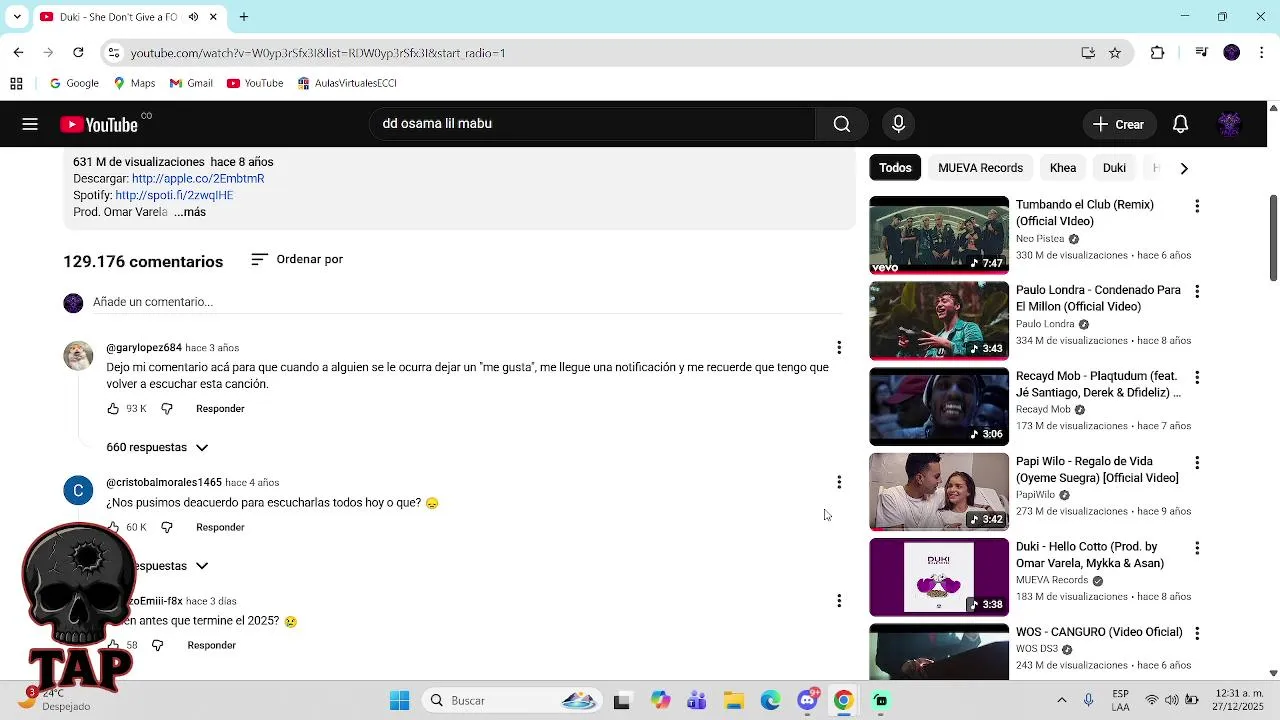Open the Ordenar por sort menu
The width and height of the screenshot is (1280, 720).
tap(297, 259)
